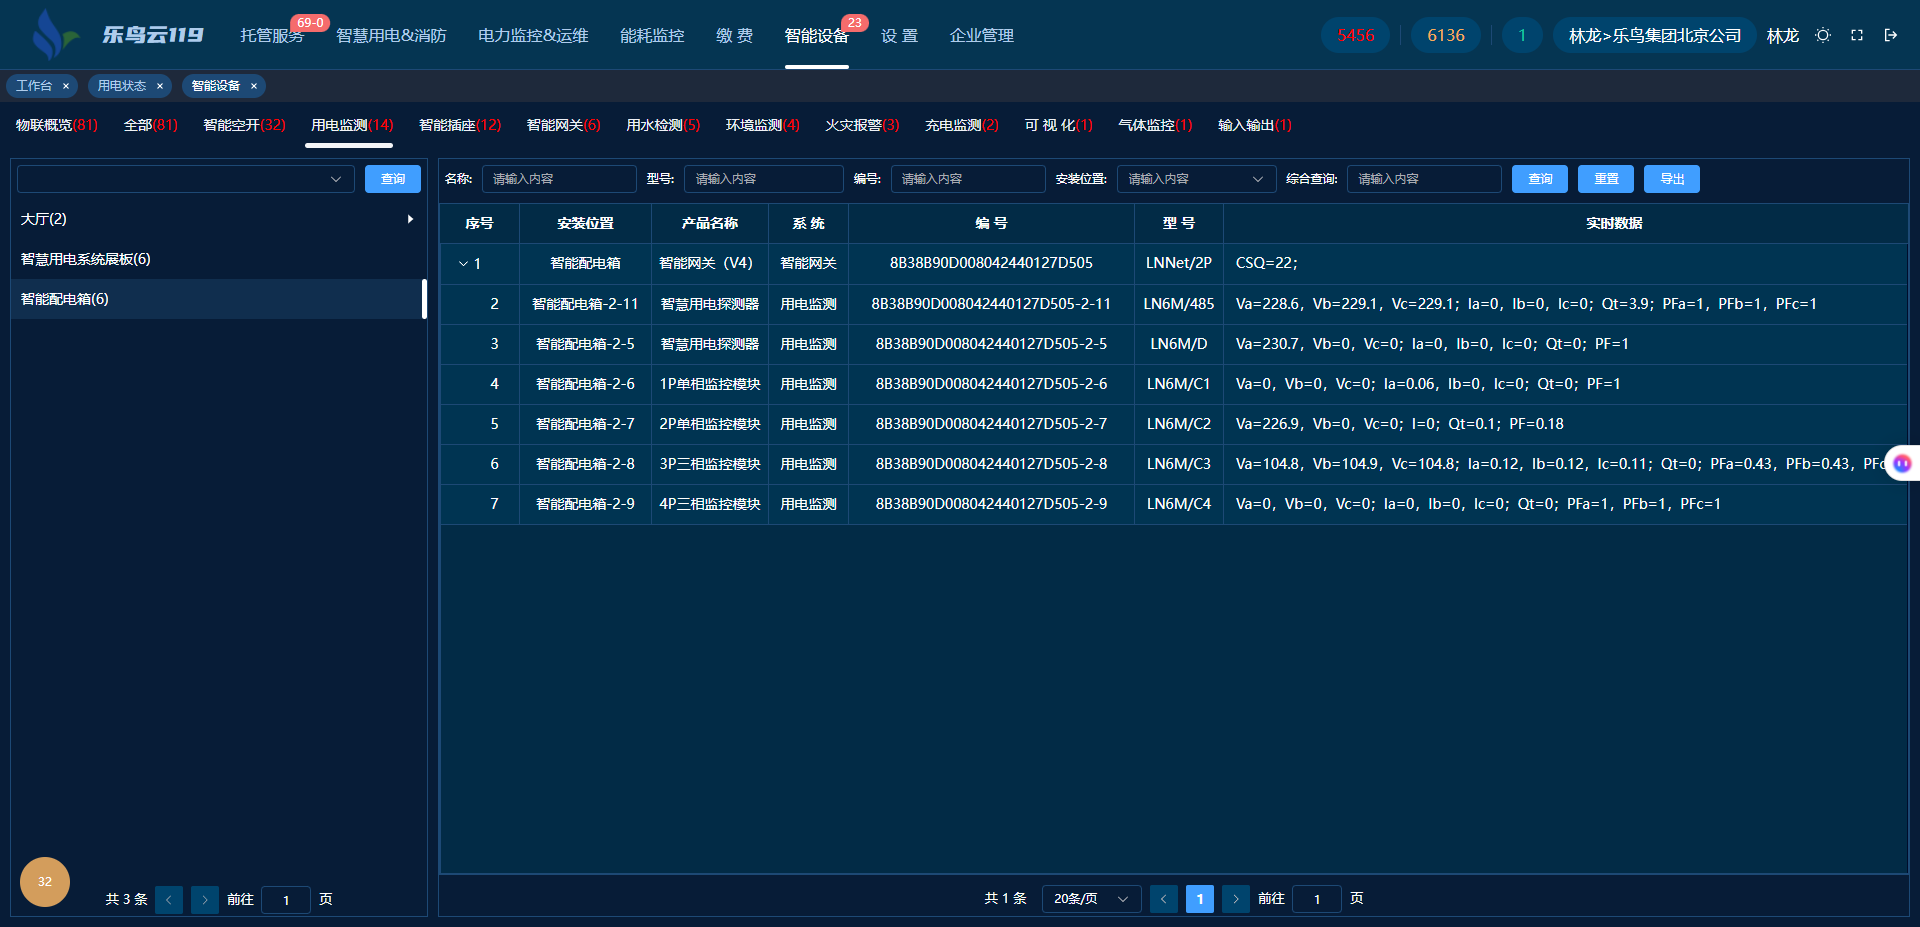This screenshot has height=927, width=1920.
Task: Click the 实时数据 column header
Action: pyautogui.click(x=1614, y=224)
